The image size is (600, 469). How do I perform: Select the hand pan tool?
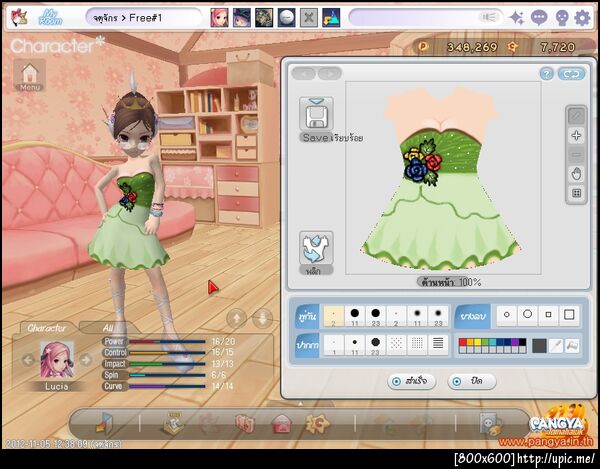(x=576, y=174)
